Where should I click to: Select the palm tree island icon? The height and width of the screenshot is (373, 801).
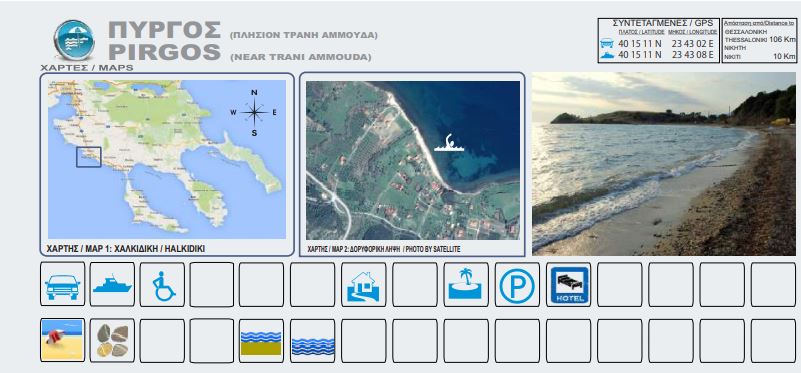[465, 285]
